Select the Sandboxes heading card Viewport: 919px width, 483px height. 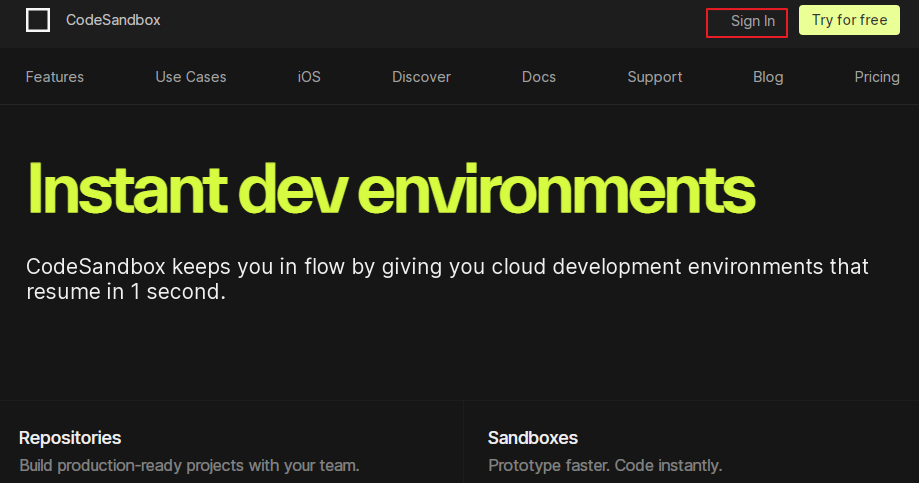click(x=533, y=438)
